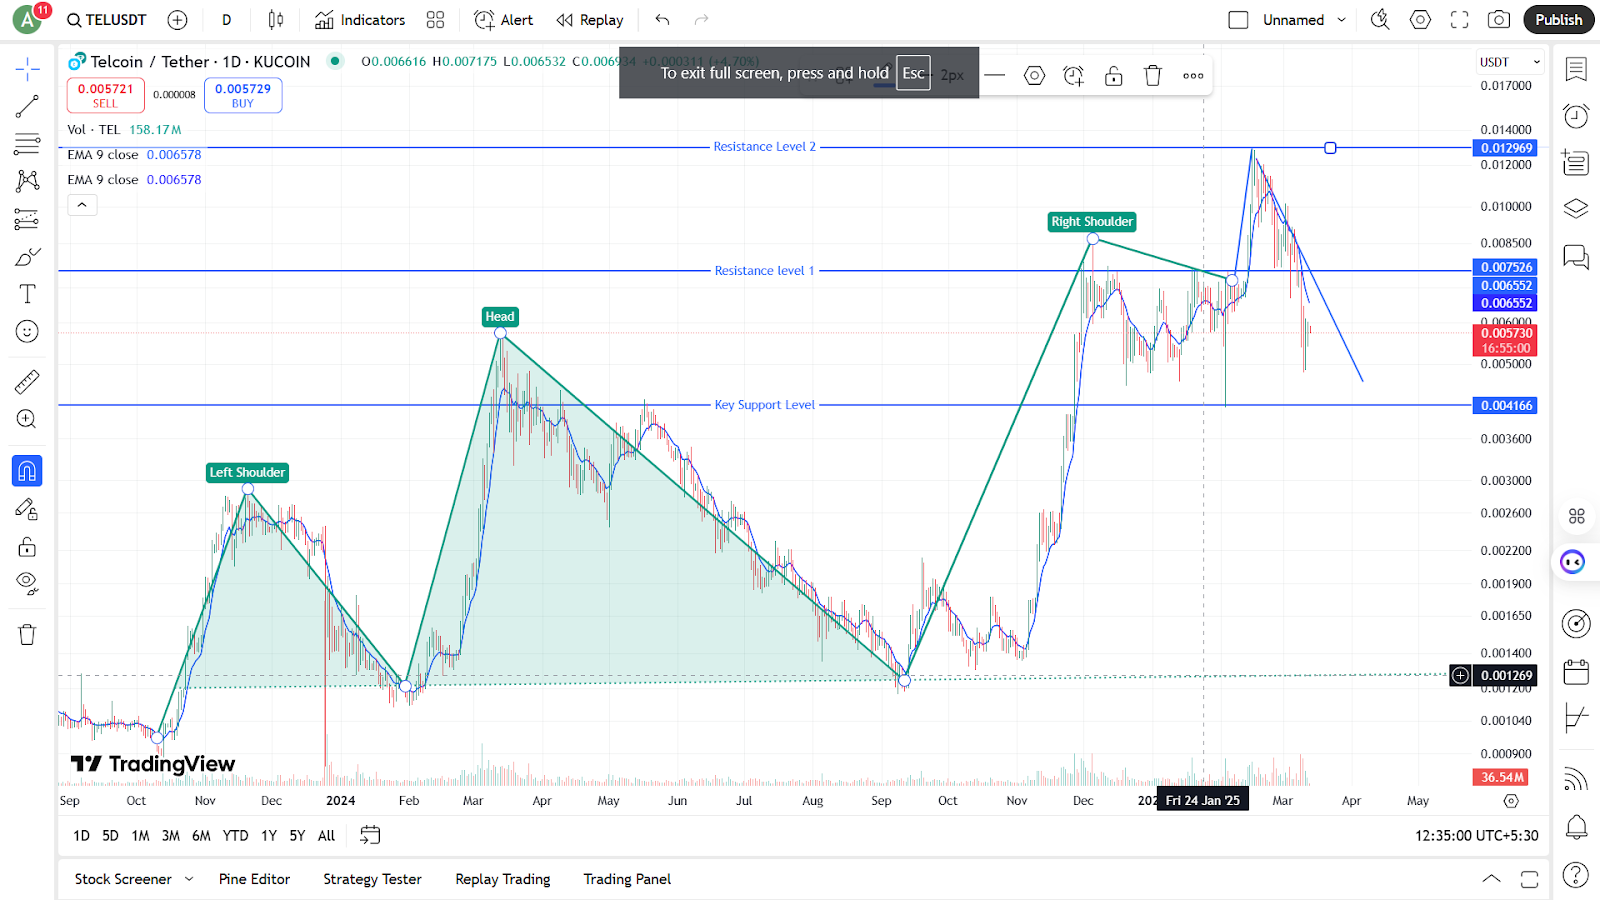This screenshot has width=1600, height=900.
Task: Click the Publish button
Action: [x=1558, y=20]
